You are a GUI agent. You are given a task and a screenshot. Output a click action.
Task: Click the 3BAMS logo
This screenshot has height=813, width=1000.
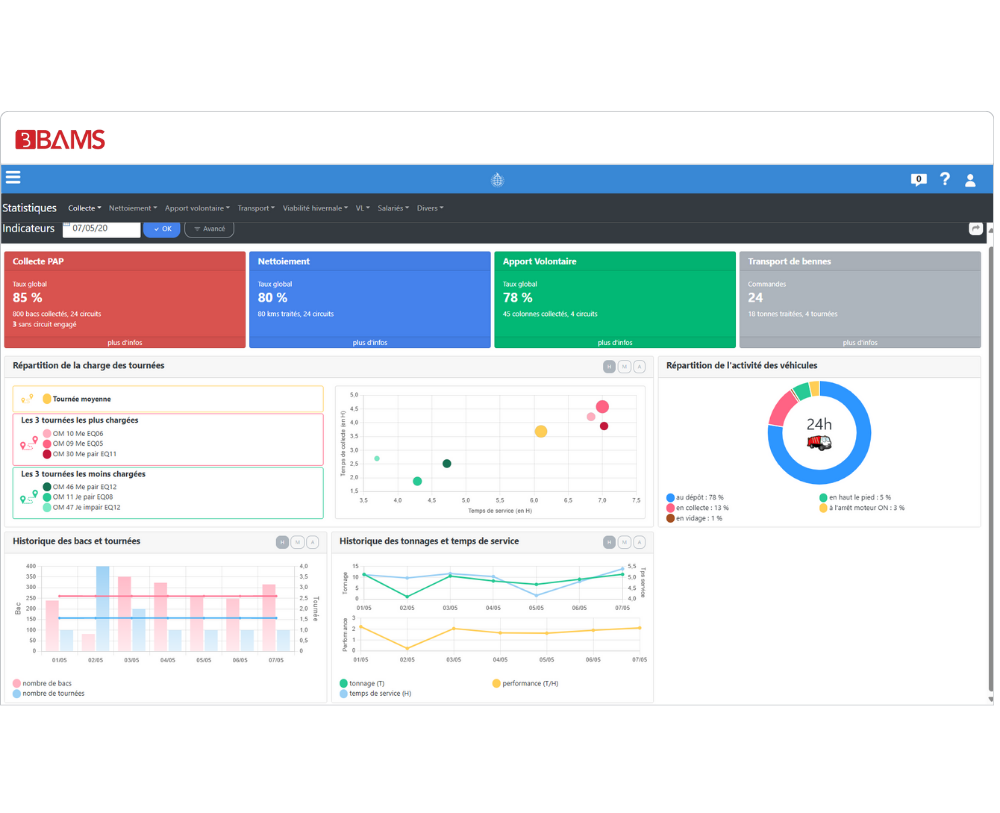click(x=60, y=140)
